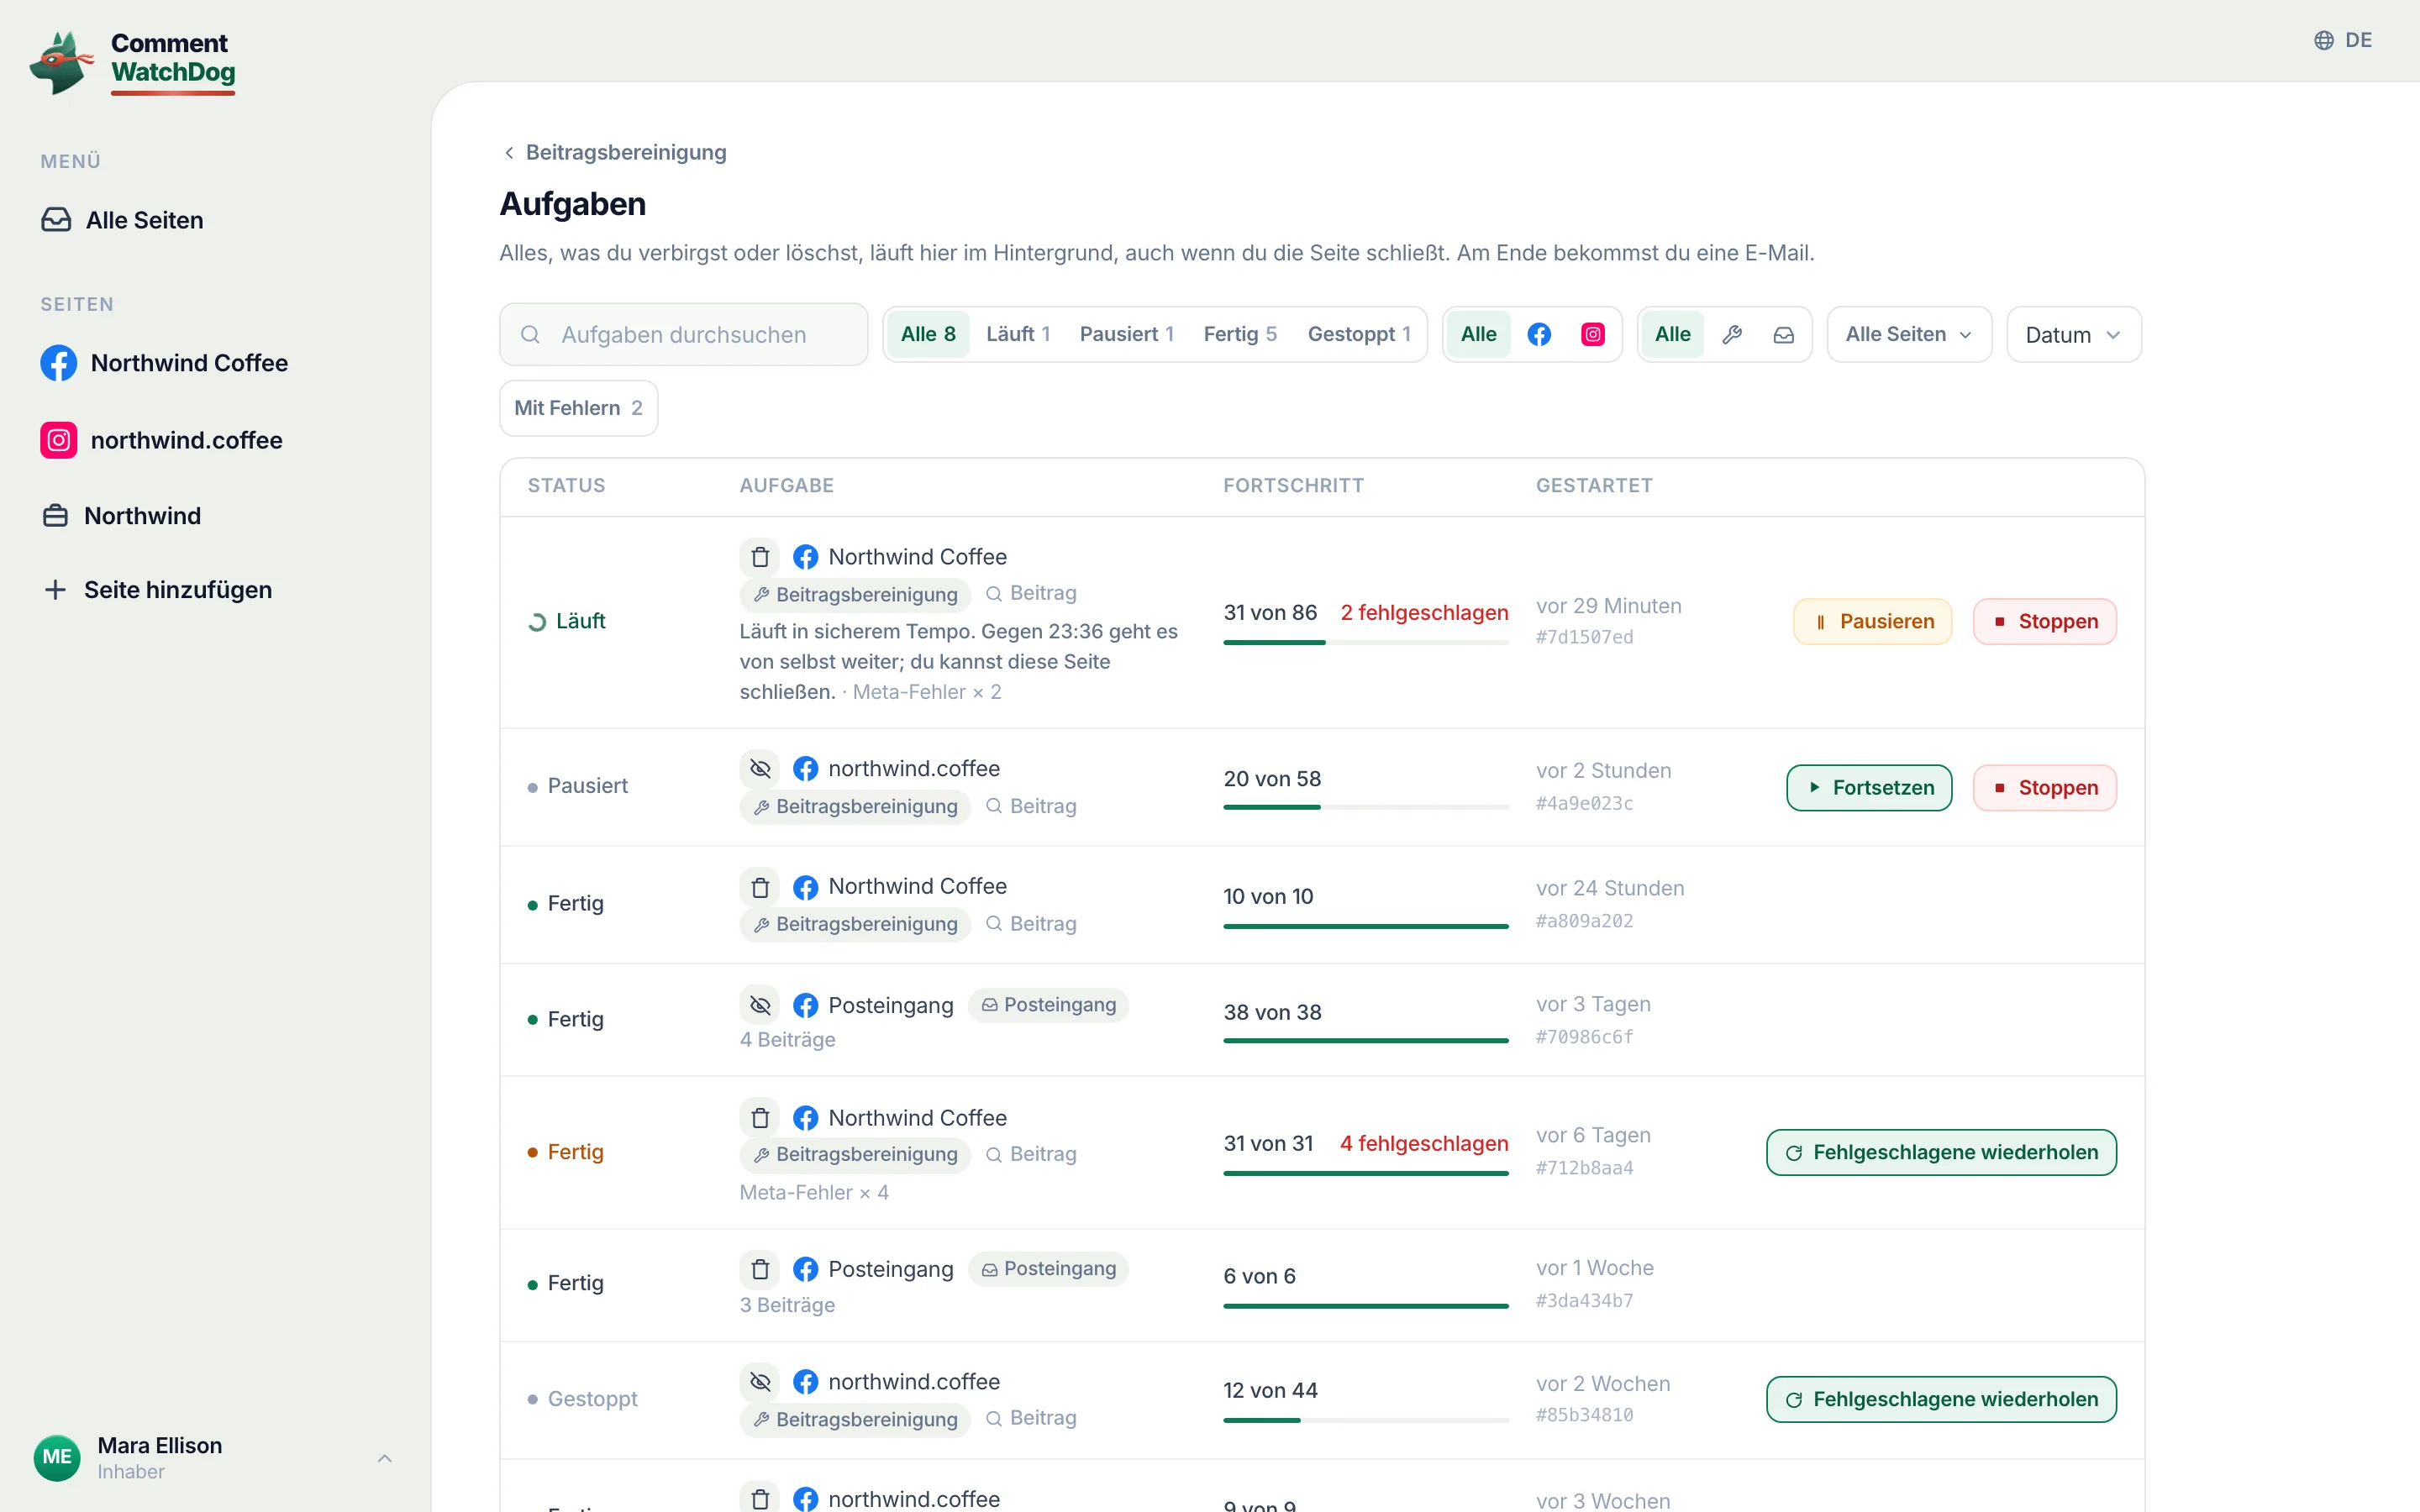Viewport: 2420px width, 1512px height.
Task: Click the Aufgaben durchsuchen search field
Action: (x=684, y=334)
